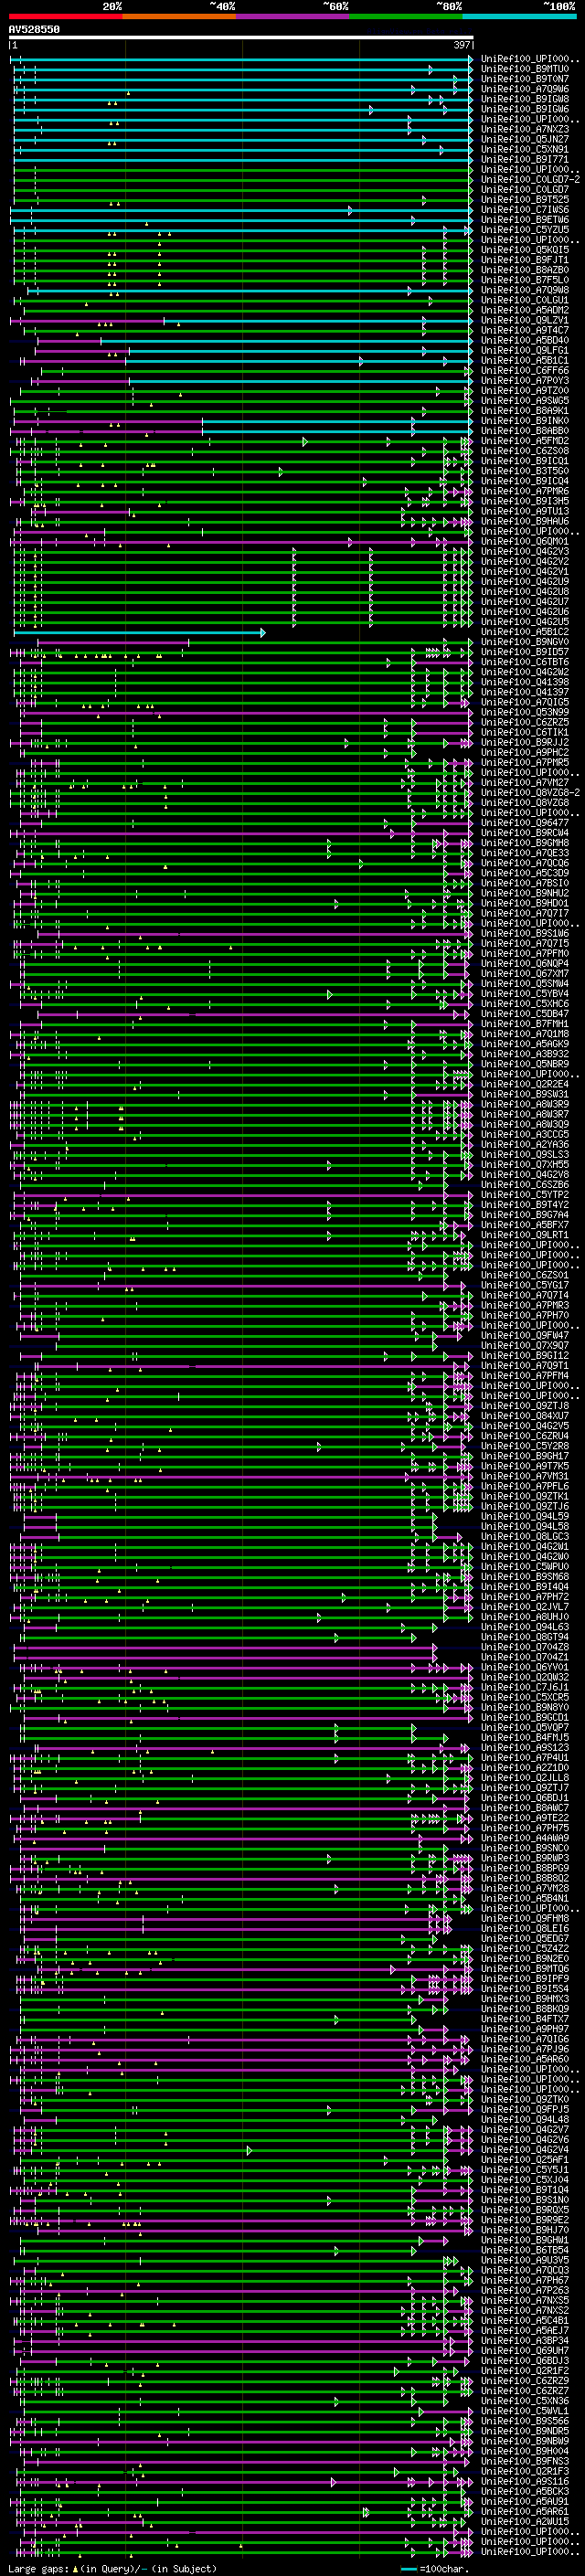Select the UniRef100_Q9LZV1 hit
Image resolution: width=585 pixels, height=2576 pixels.
[x=525, y=320]
